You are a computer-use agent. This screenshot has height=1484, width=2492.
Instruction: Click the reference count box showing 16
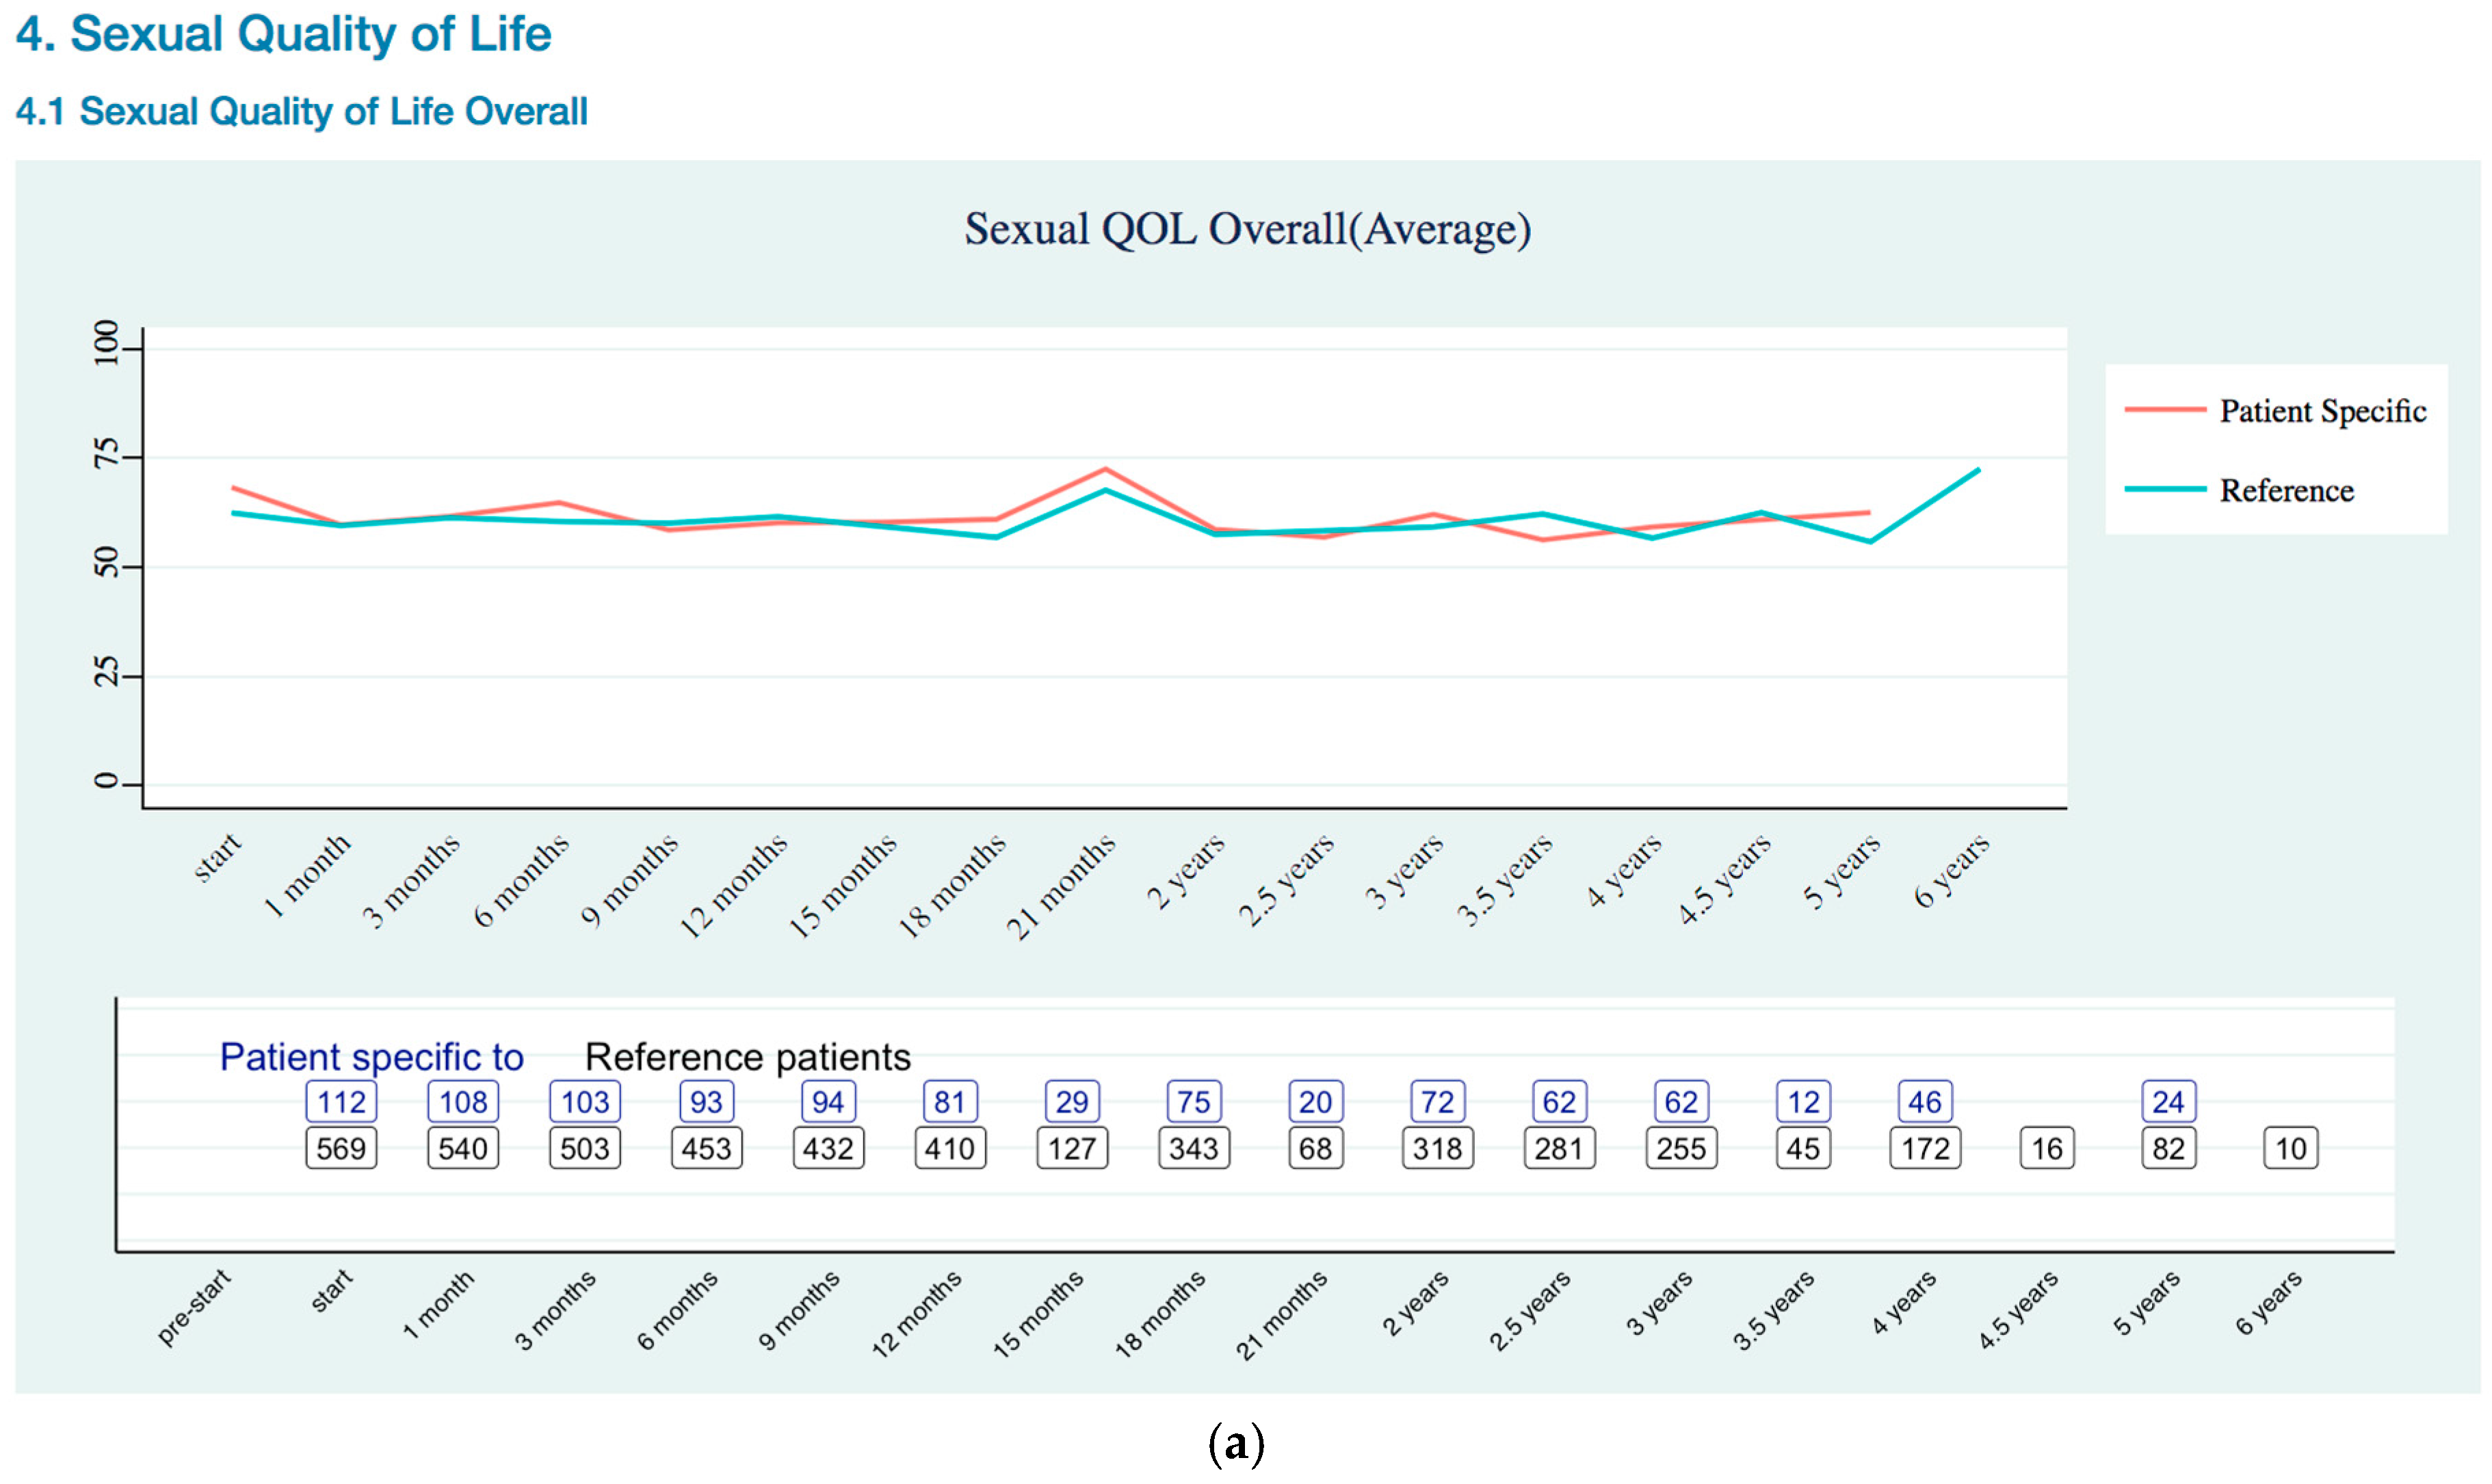[2047, 1148]
